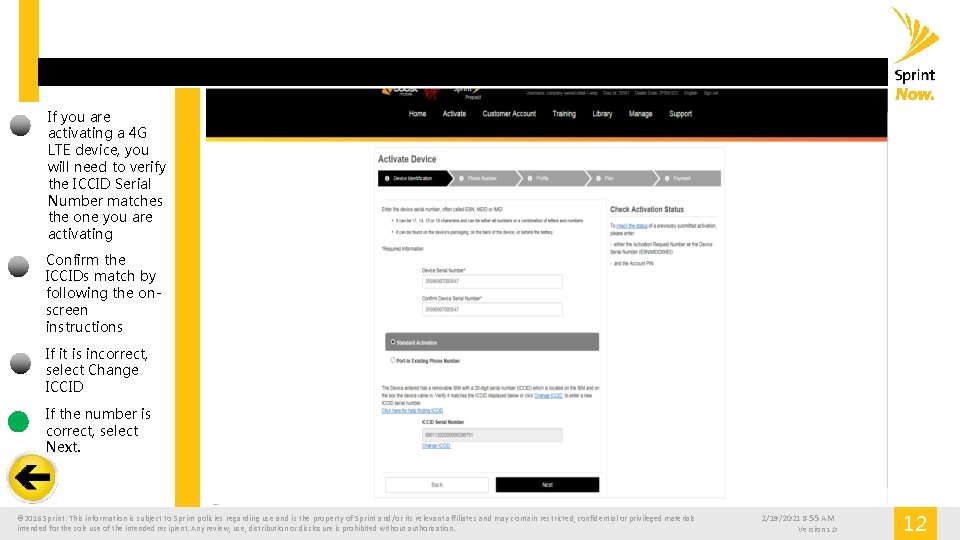
Task: Click the Boost Mobile logo in portal header
Action: click(399, 92)
